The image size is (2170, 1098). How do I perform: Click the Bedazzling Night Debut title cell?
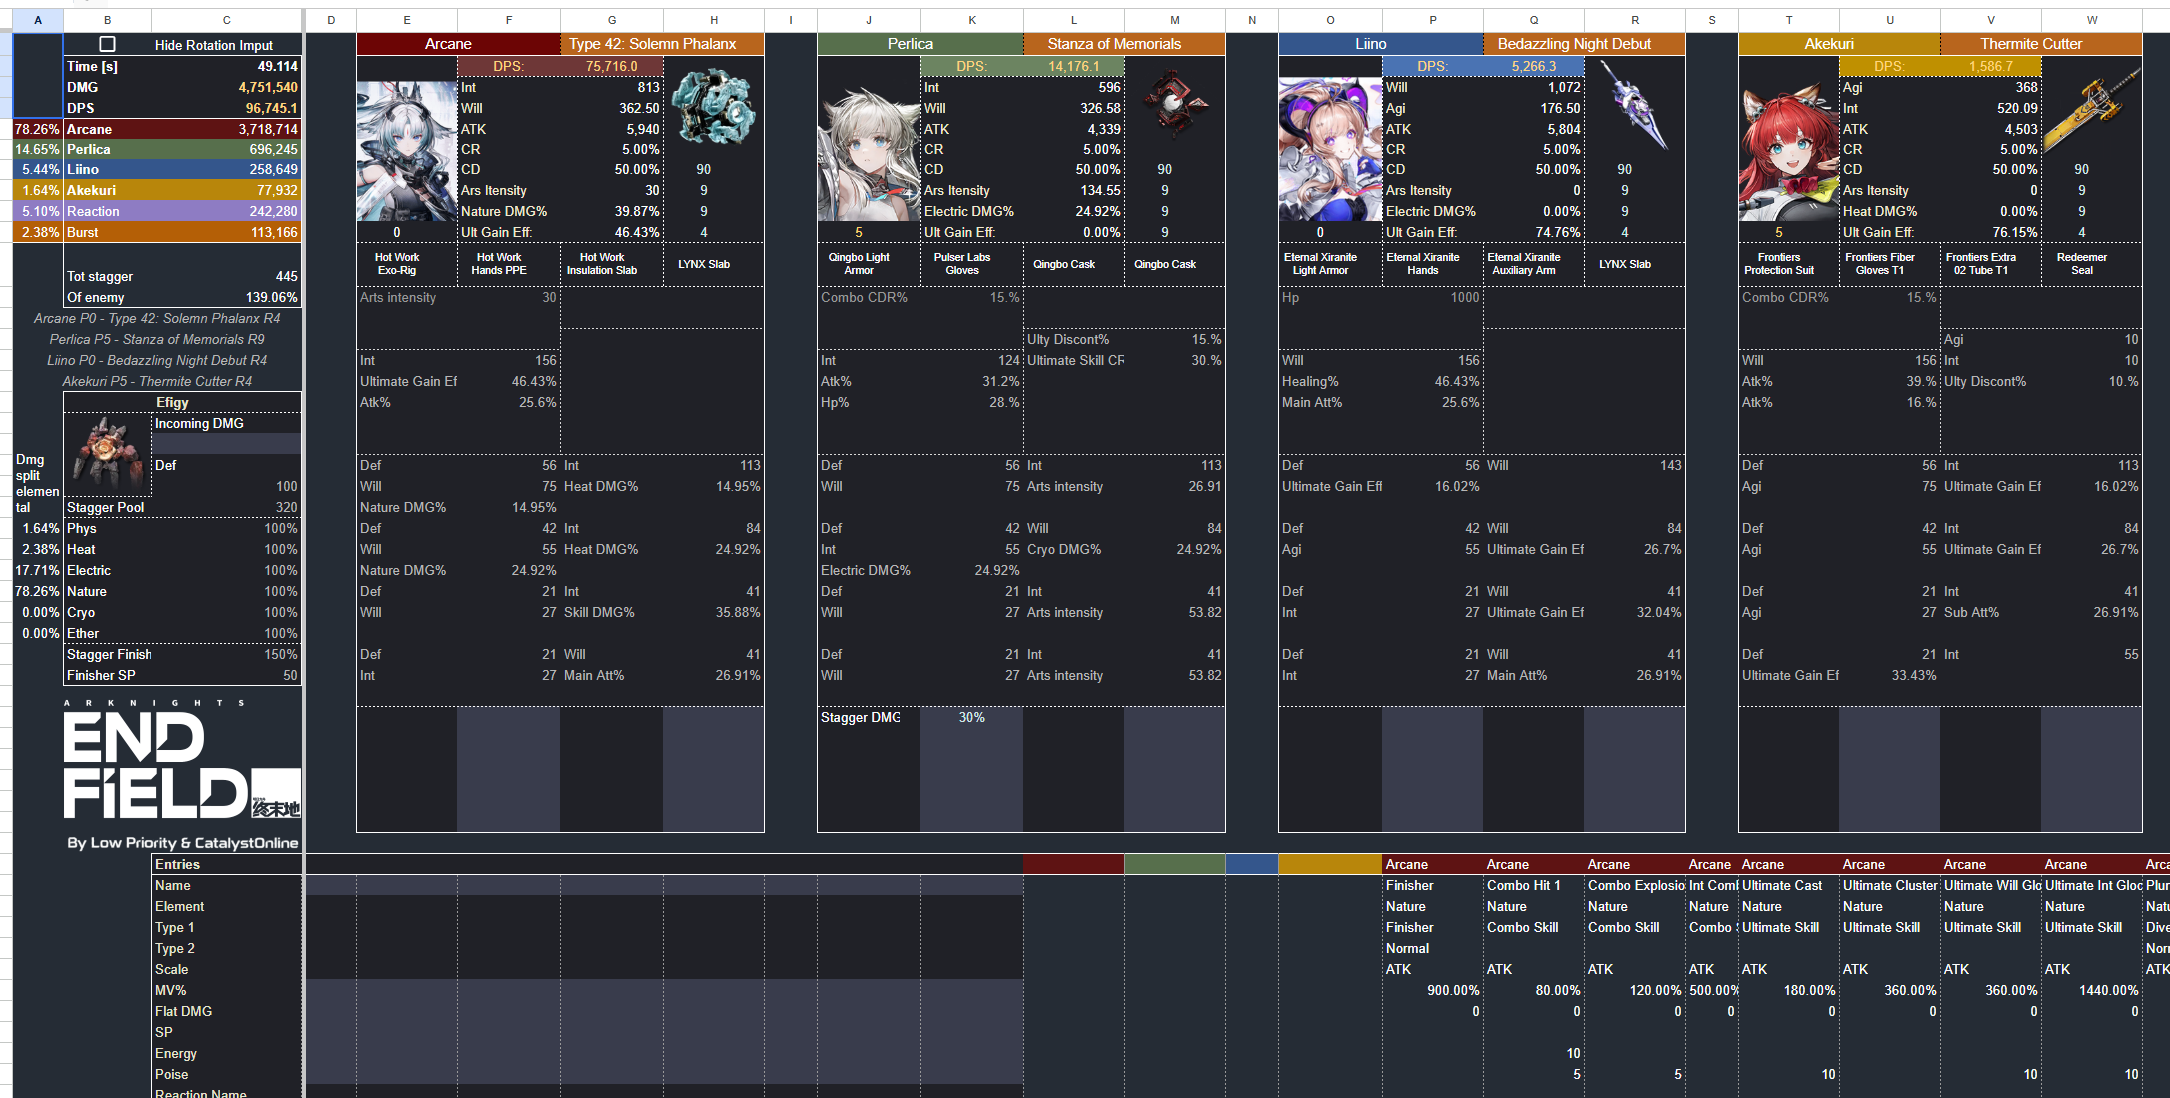click(x=1584, y=44)
